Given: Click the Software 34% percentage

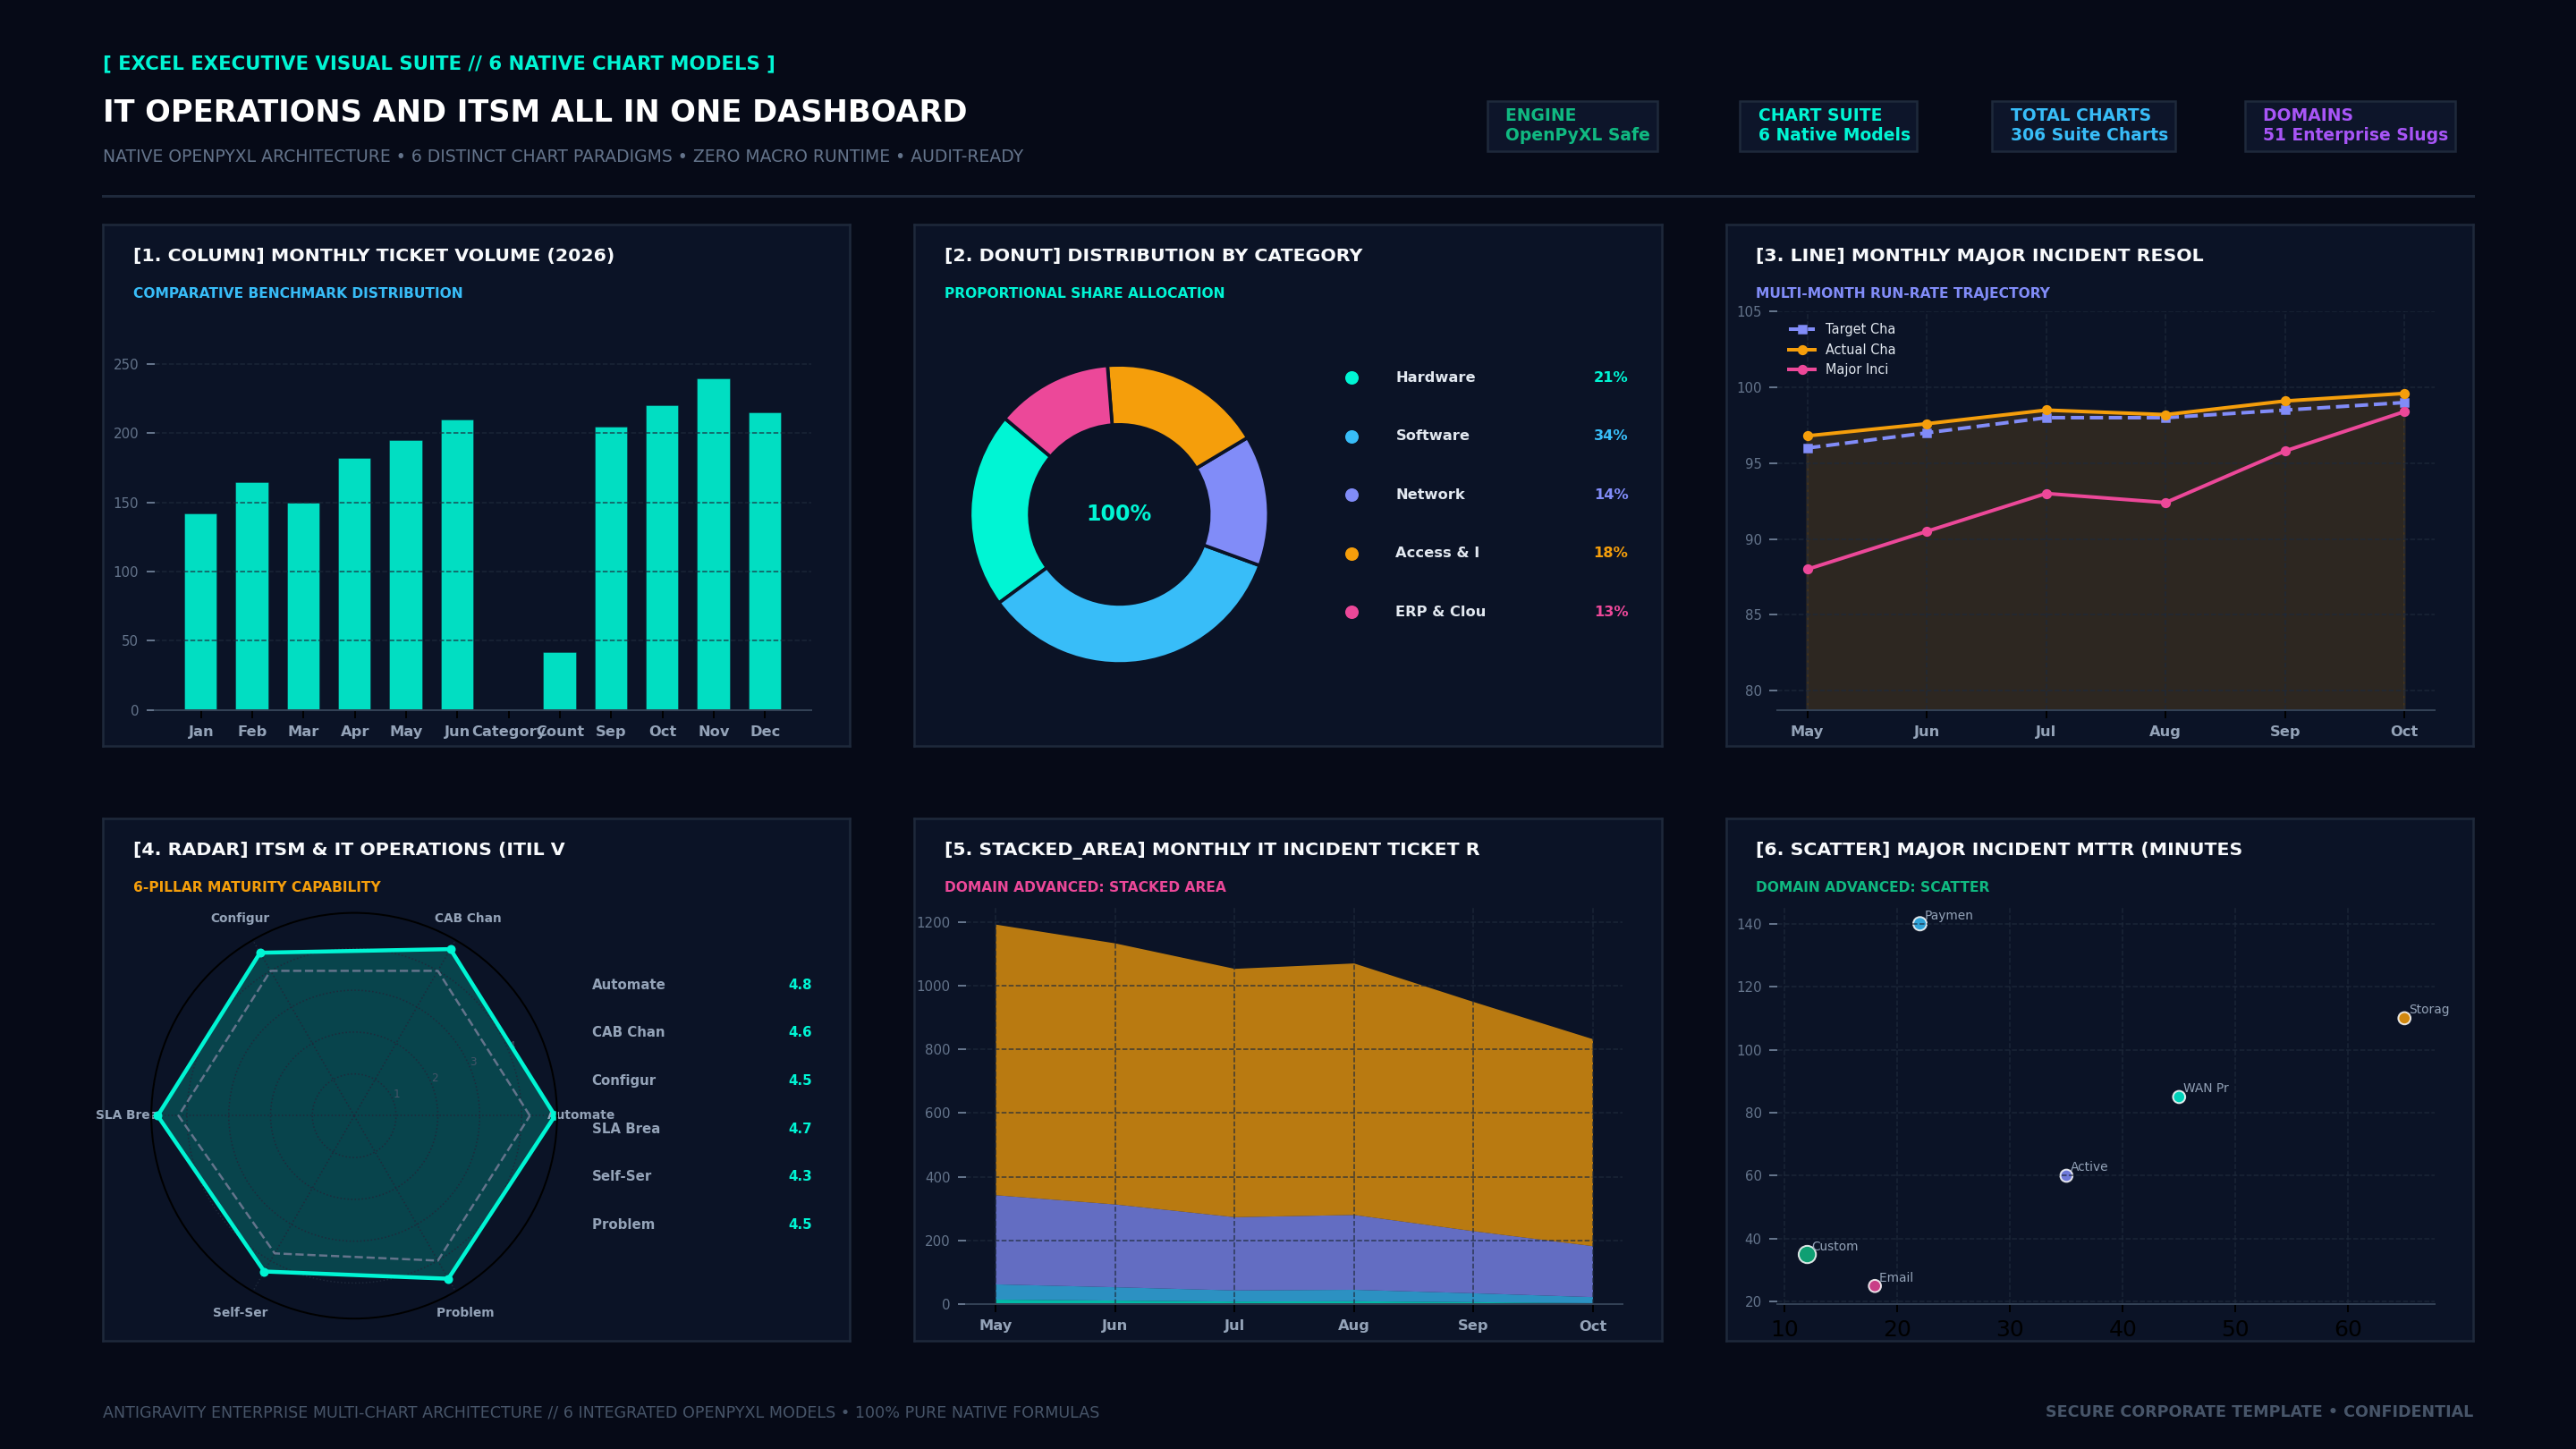Looking at the screenshot, I should tap(1610, 436).
